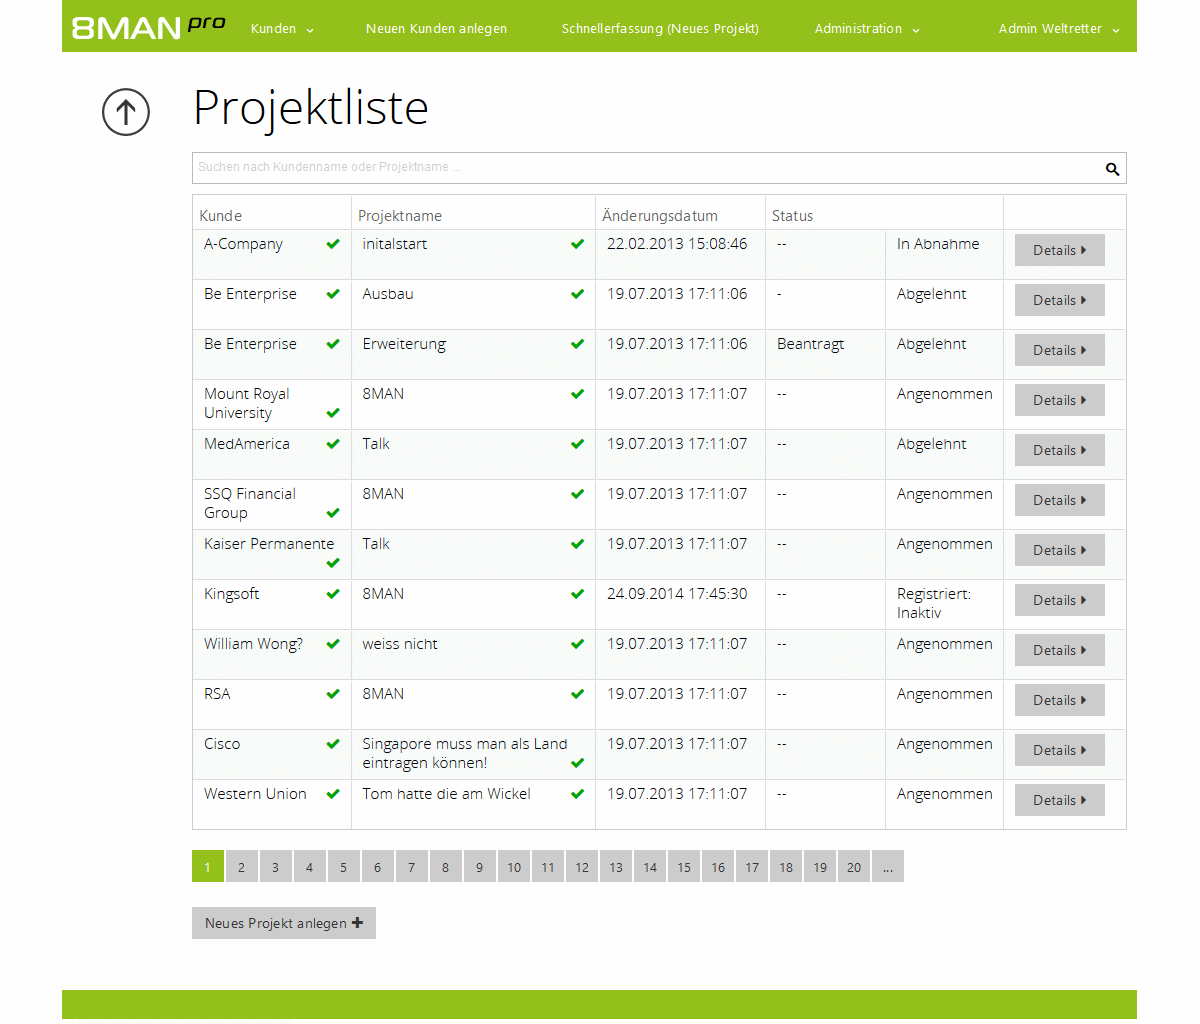
Task: Click the arrow icon on A-Company's Details button
Action: [1085, 250]
